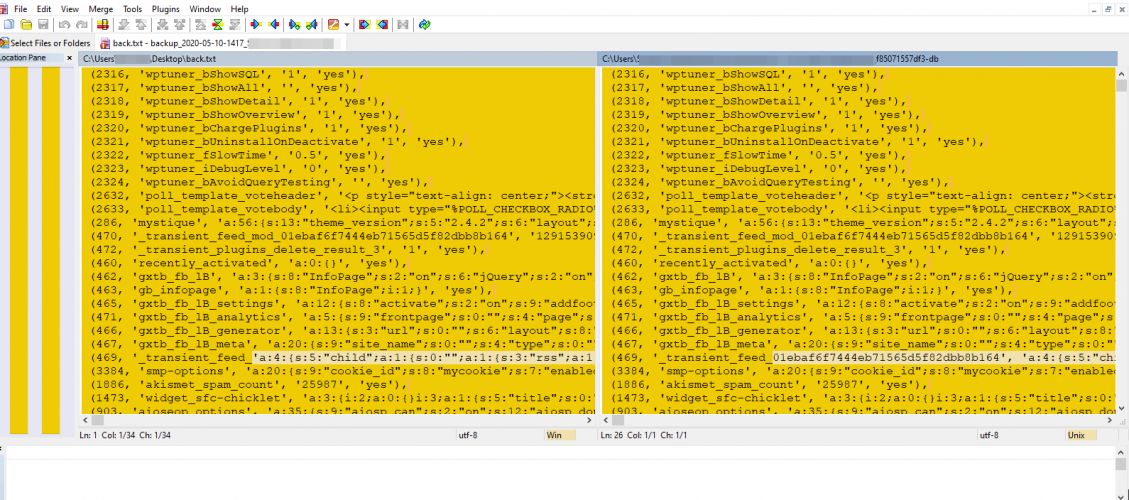Go to next conflict icon
This screenshot has height=500, width=1129.
[x=163, y=24]
